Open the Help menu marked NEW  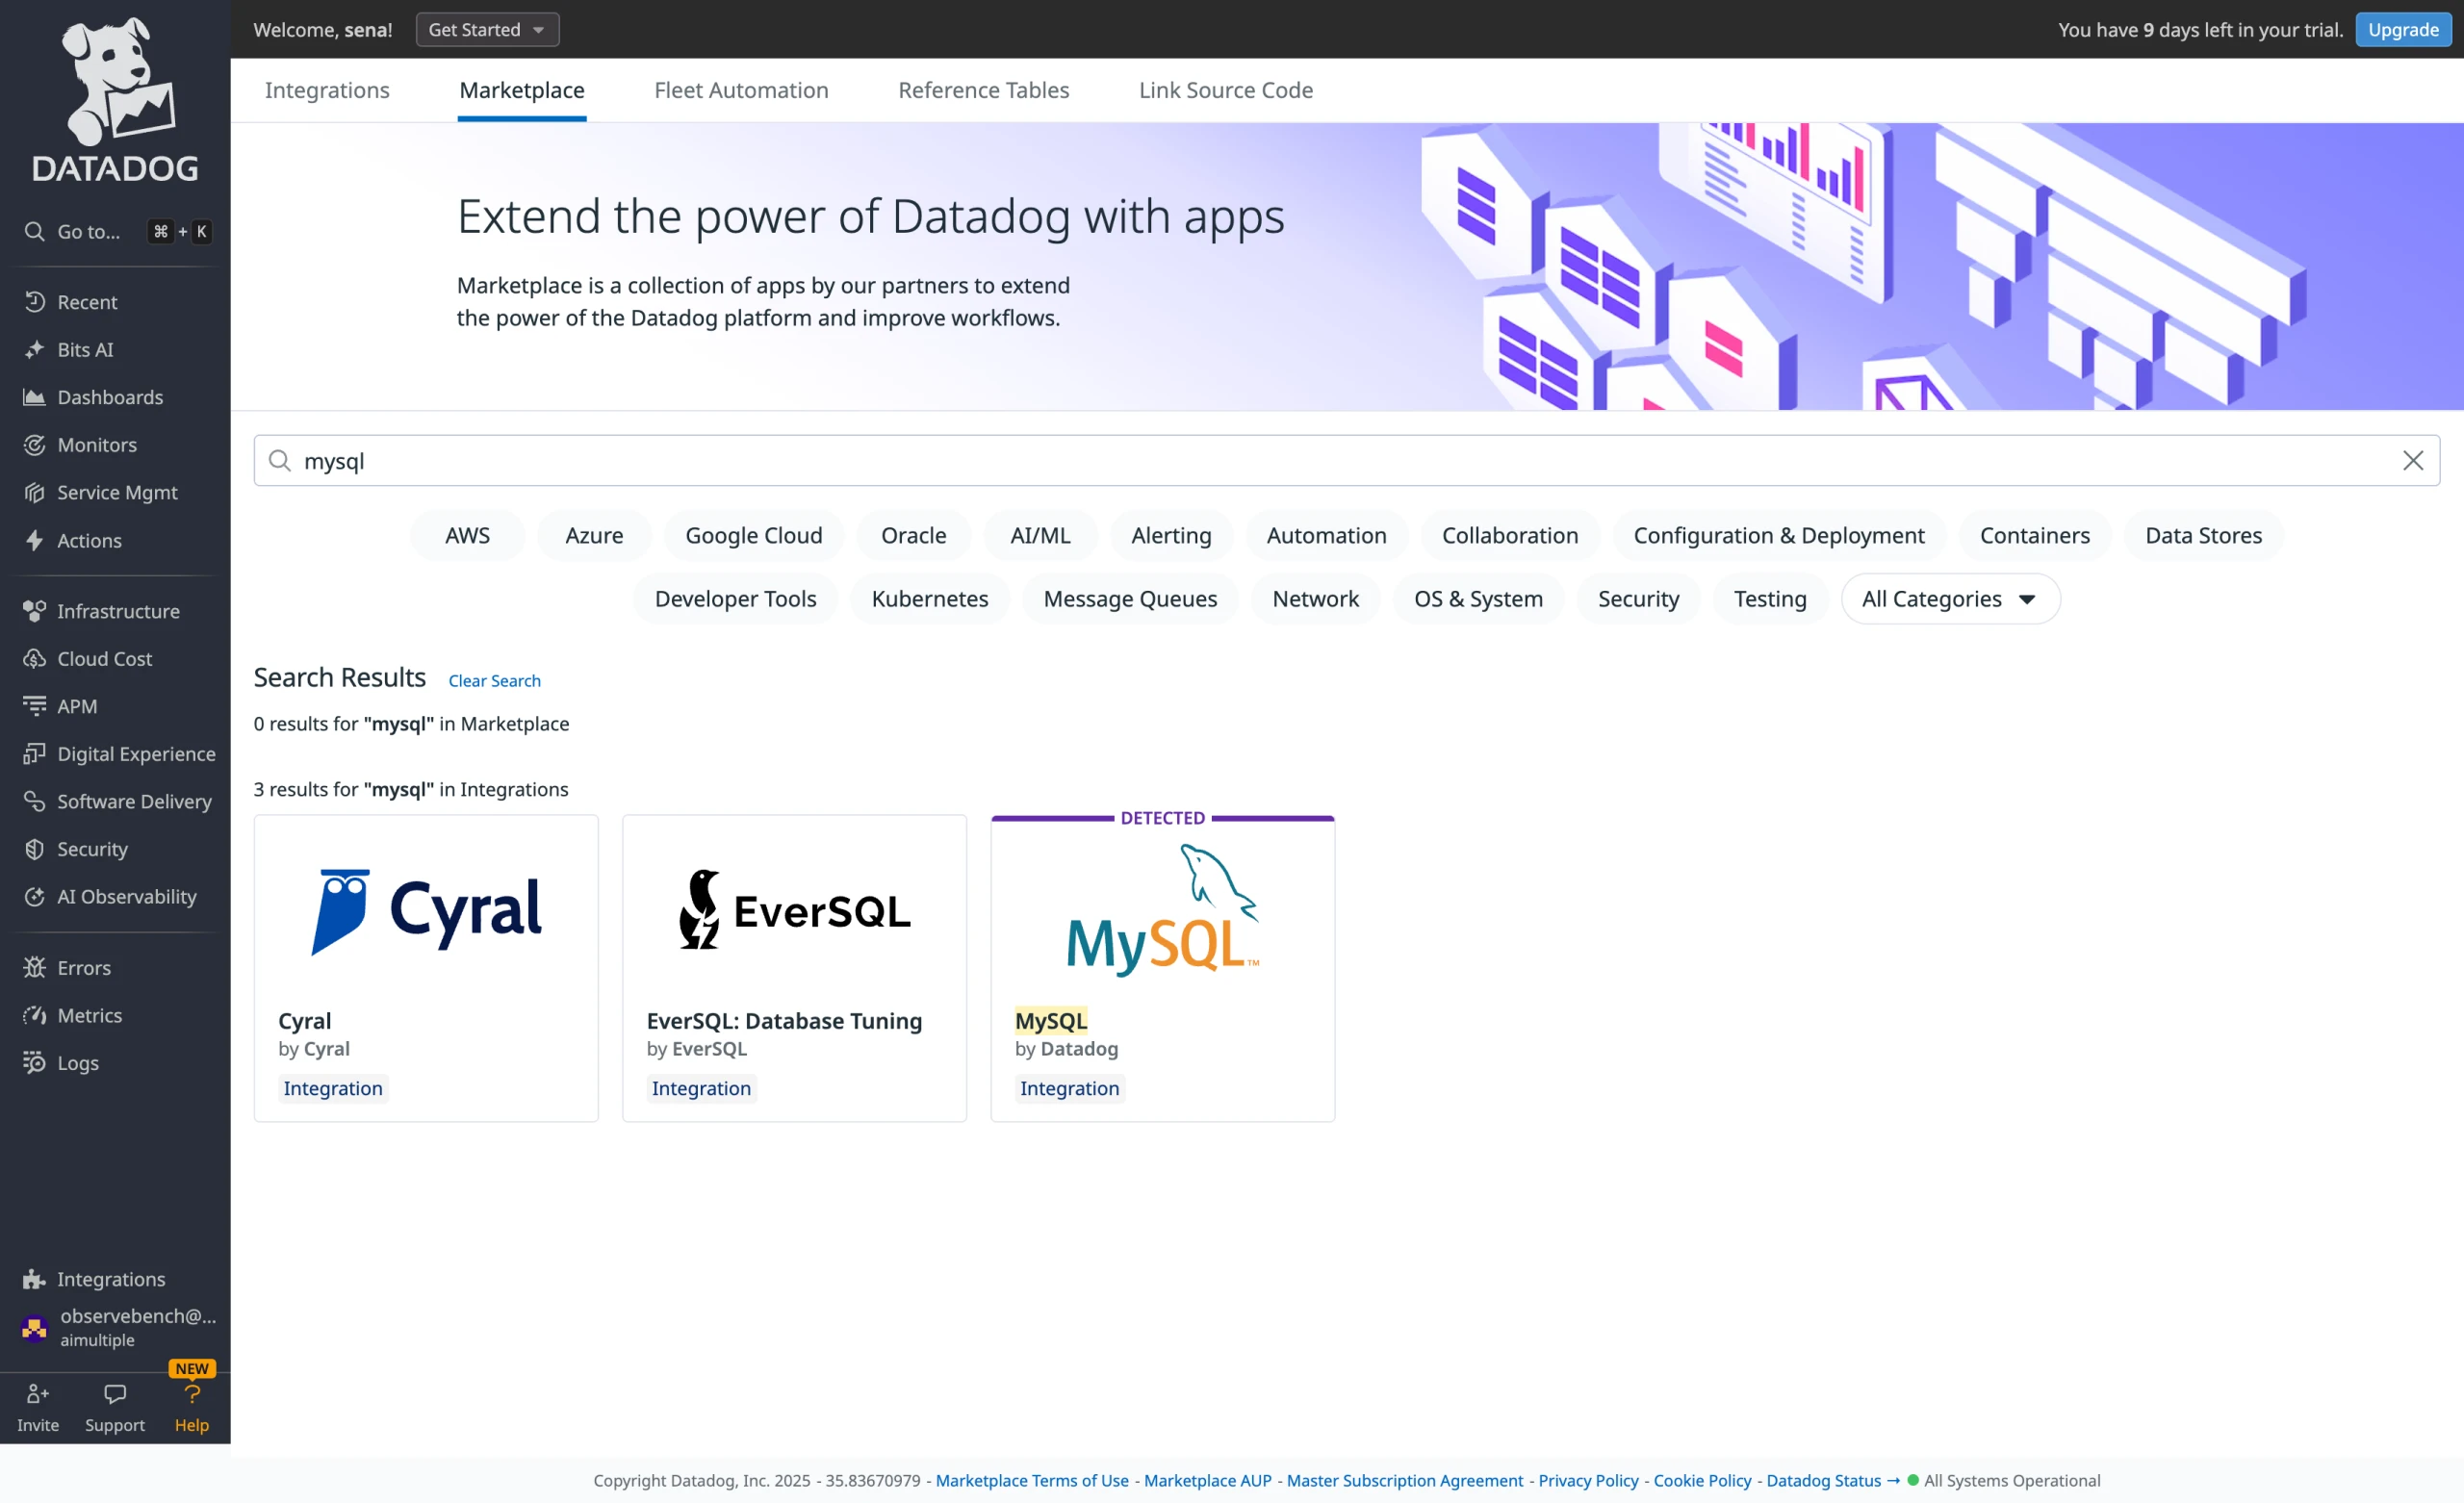[x=192, y=1407]
